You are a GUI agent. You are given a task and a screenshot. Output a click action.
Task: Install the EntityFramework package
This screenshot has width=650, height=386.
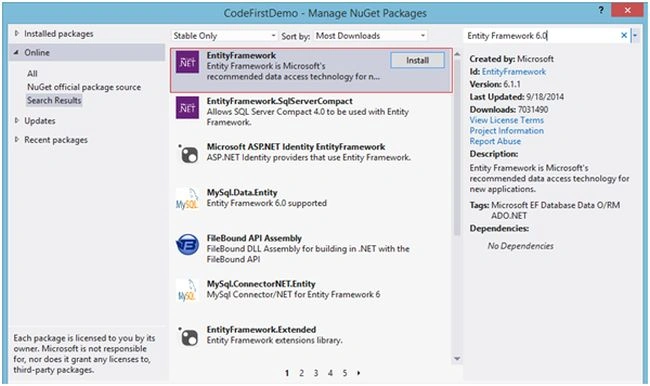click(x=417, y=61)
